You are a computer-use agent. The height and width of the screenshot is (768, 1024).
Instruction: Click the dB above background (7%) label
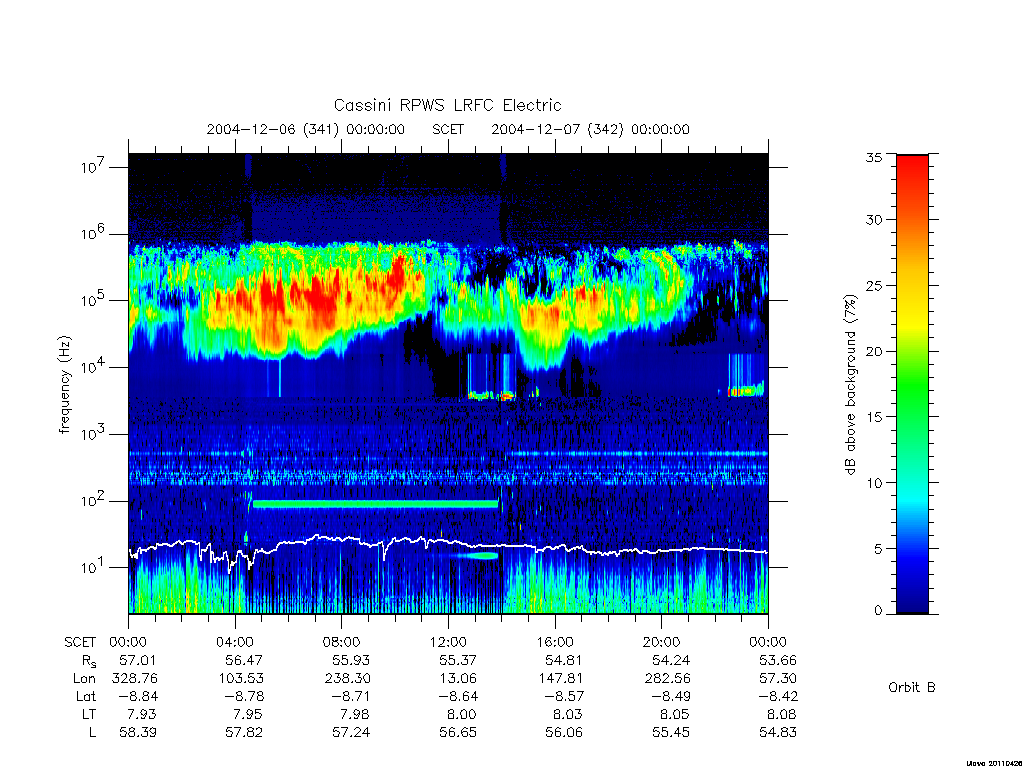(850, 385)
